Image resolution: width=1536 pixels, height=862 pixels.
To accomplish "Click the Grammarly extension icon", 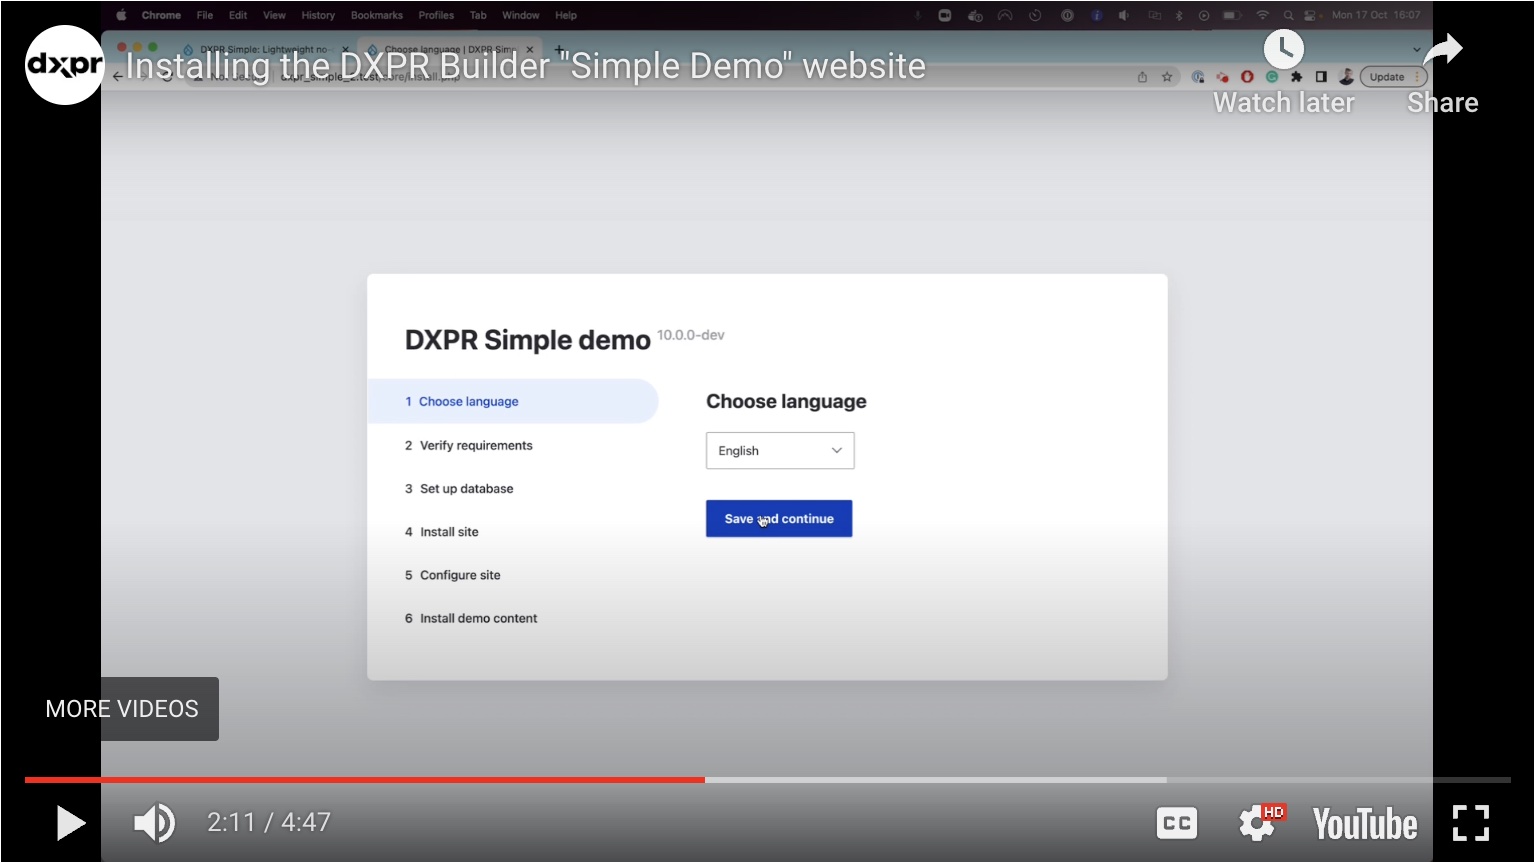I will (x=1271, y=76).
